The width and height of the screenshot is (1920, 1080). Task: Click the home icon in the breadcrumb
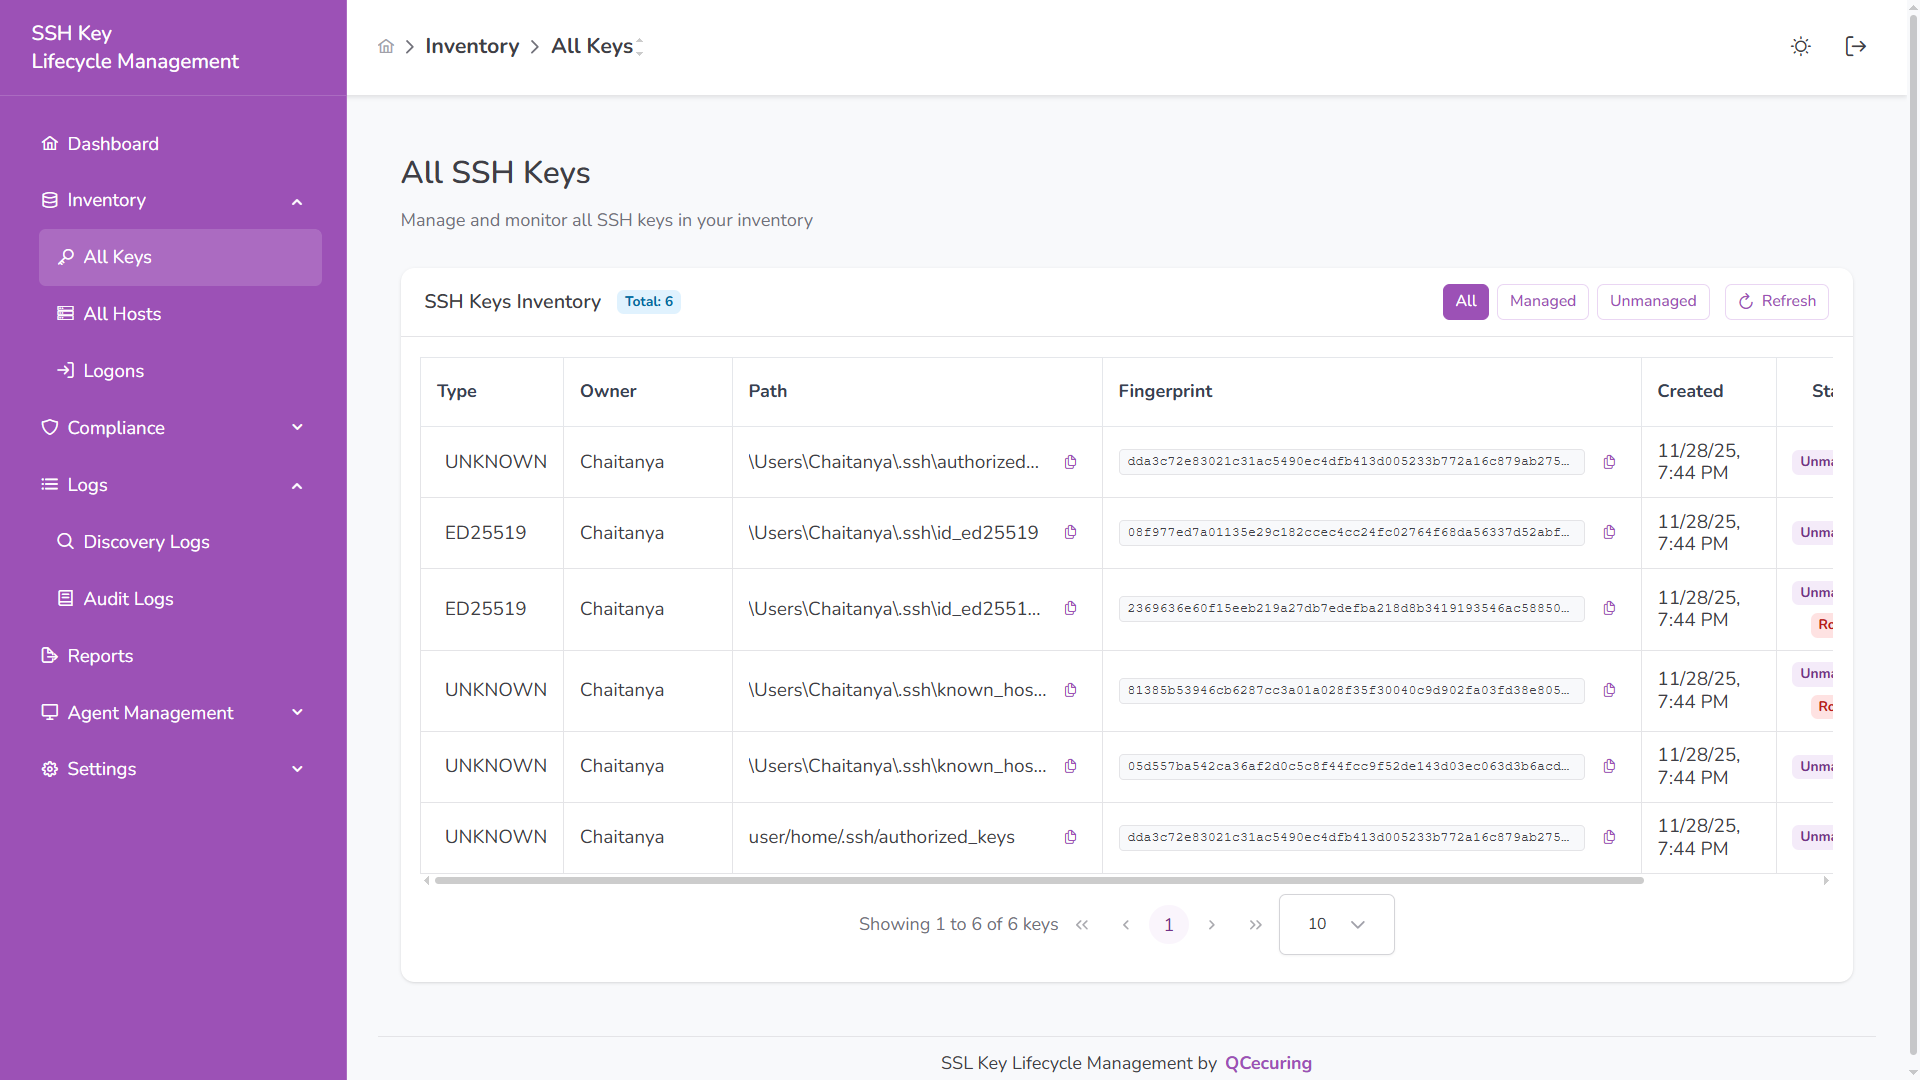coord(386,46)
